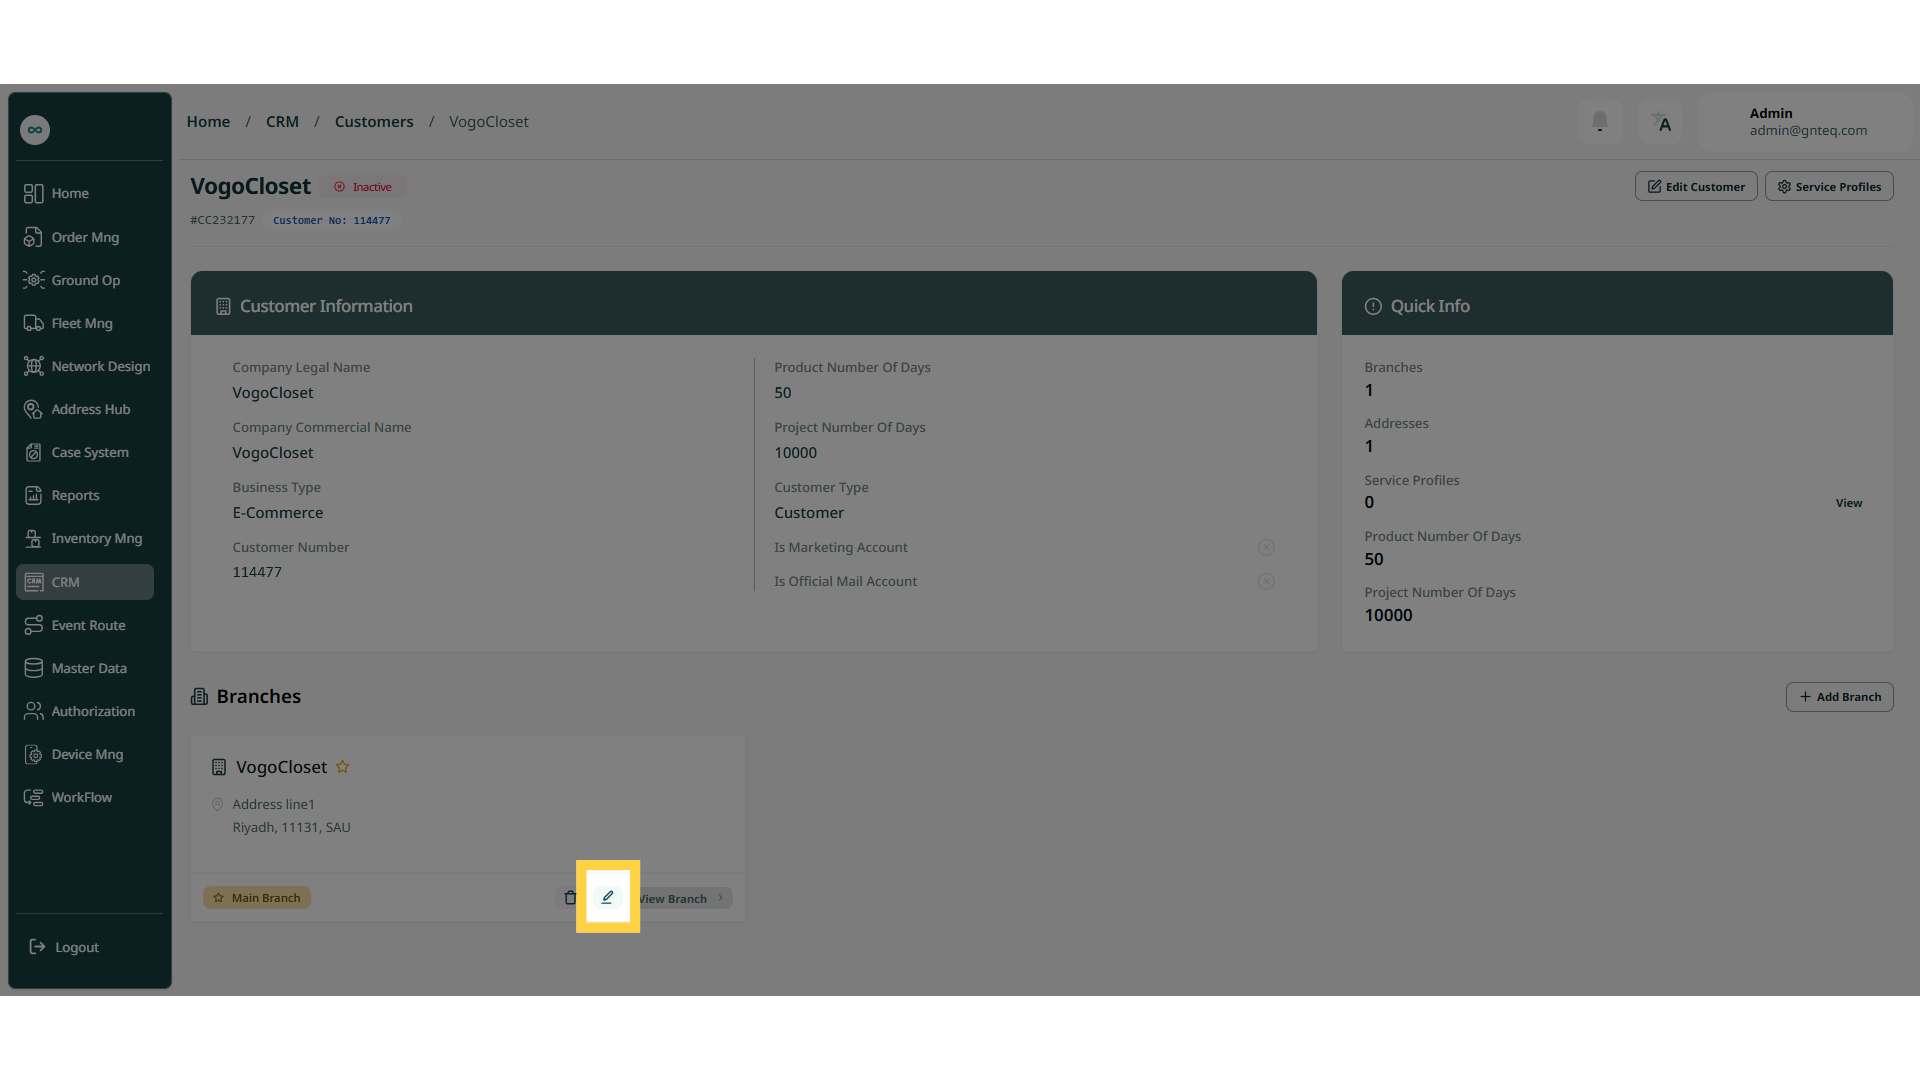
Task: Click the Logout icon
Action: (x=37, y=947)
